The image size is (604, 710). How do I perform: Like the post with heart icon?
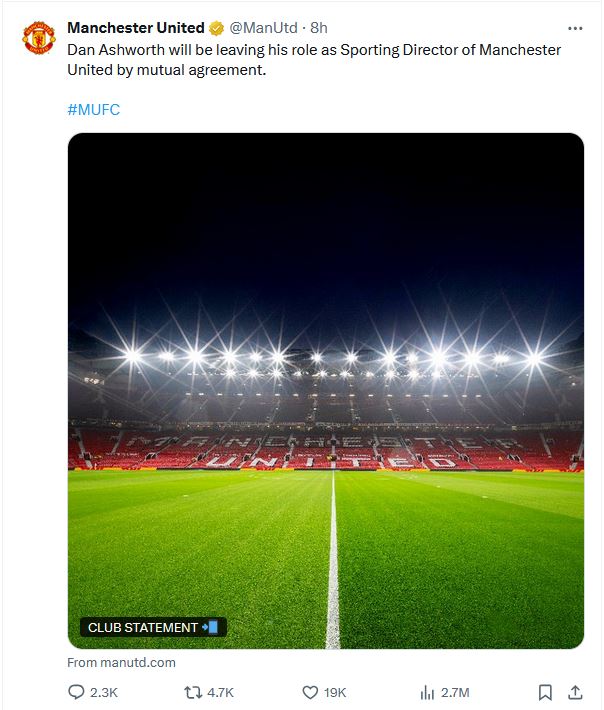(x=310, y=692)
